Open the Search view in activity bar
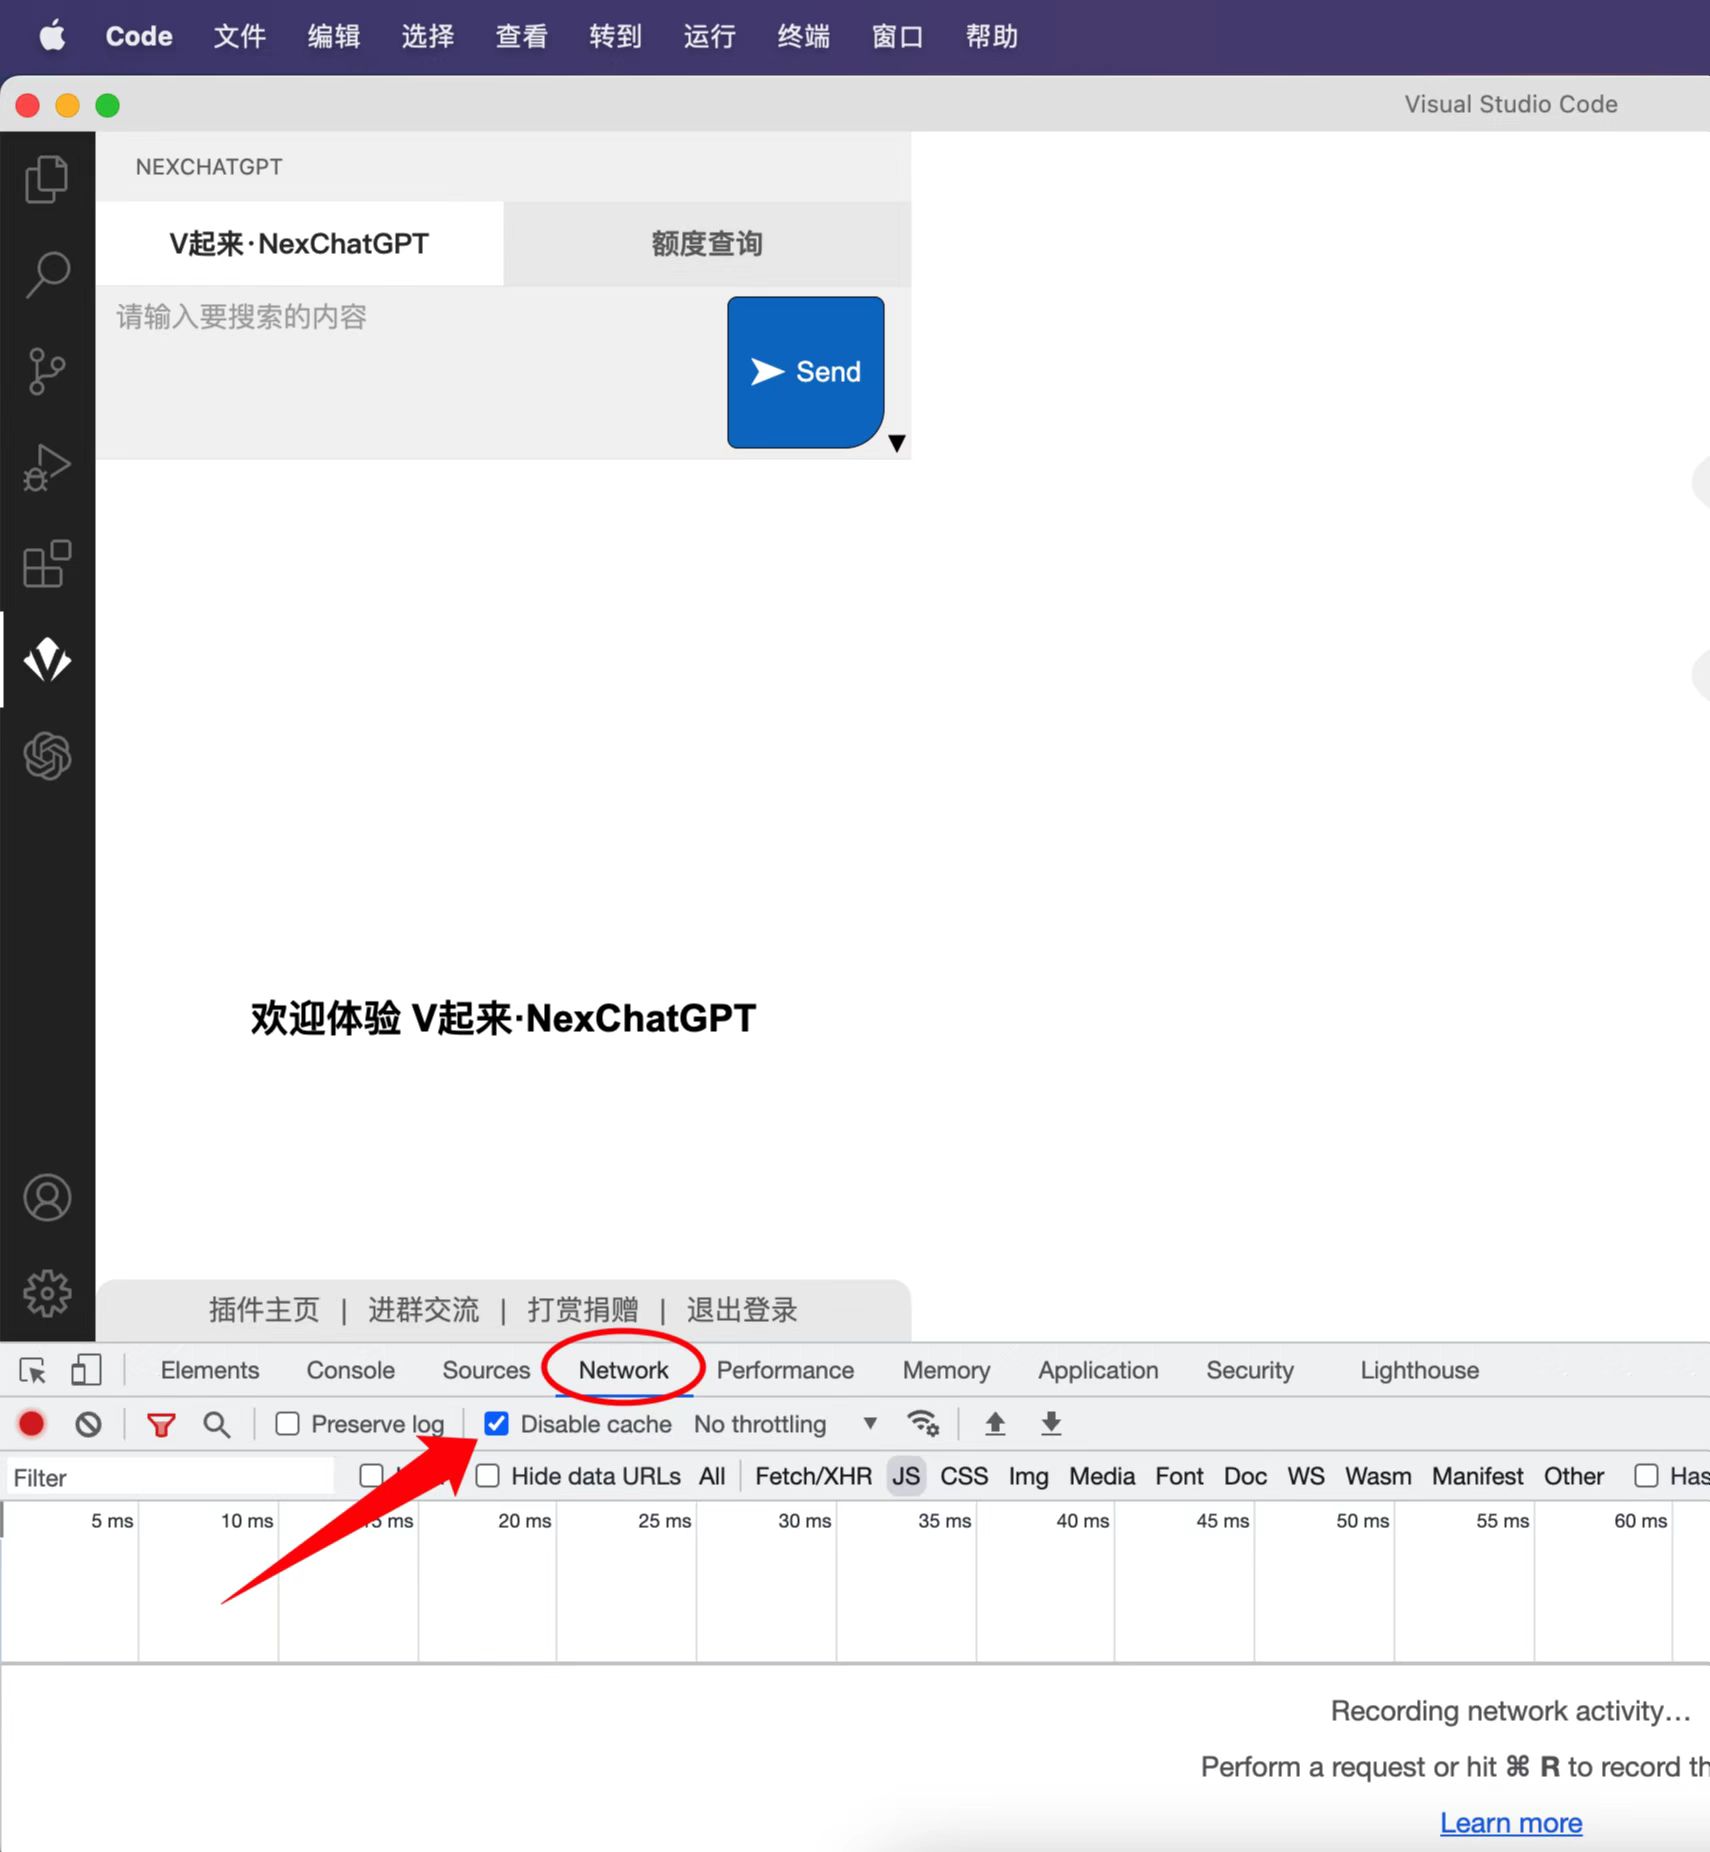The height and width of the screenshot is (1852, 1710). [x=46, y=274]
